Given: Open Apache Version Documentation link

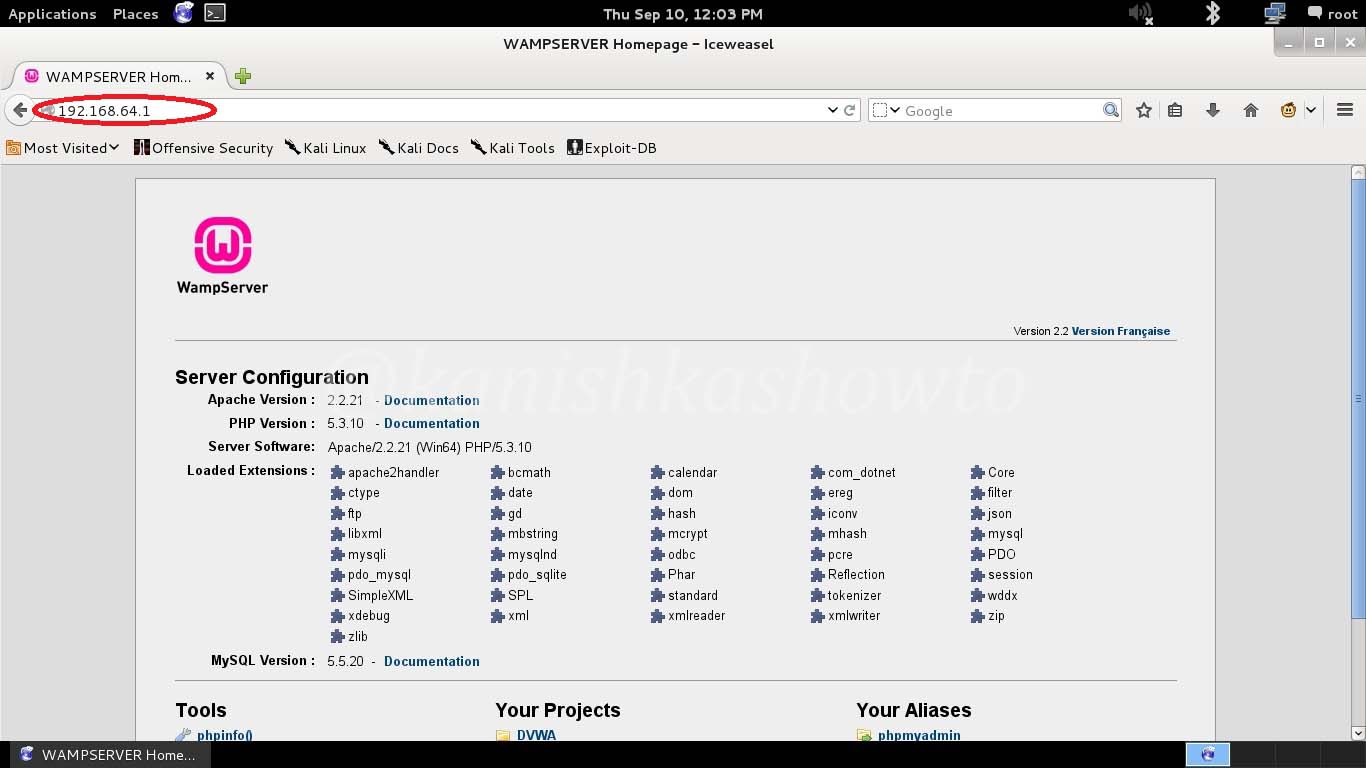Looking at the screenshot, I should pos(432,400).
